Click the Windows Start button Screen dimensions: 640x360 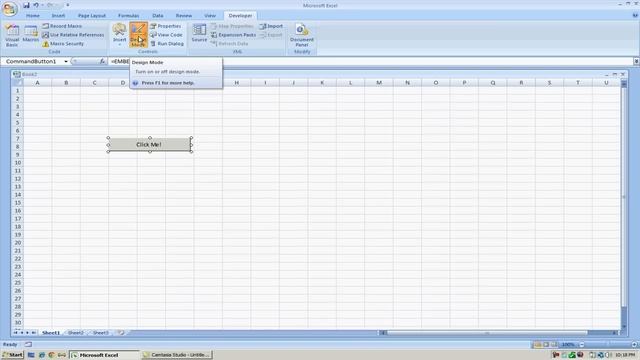(12, 355)
